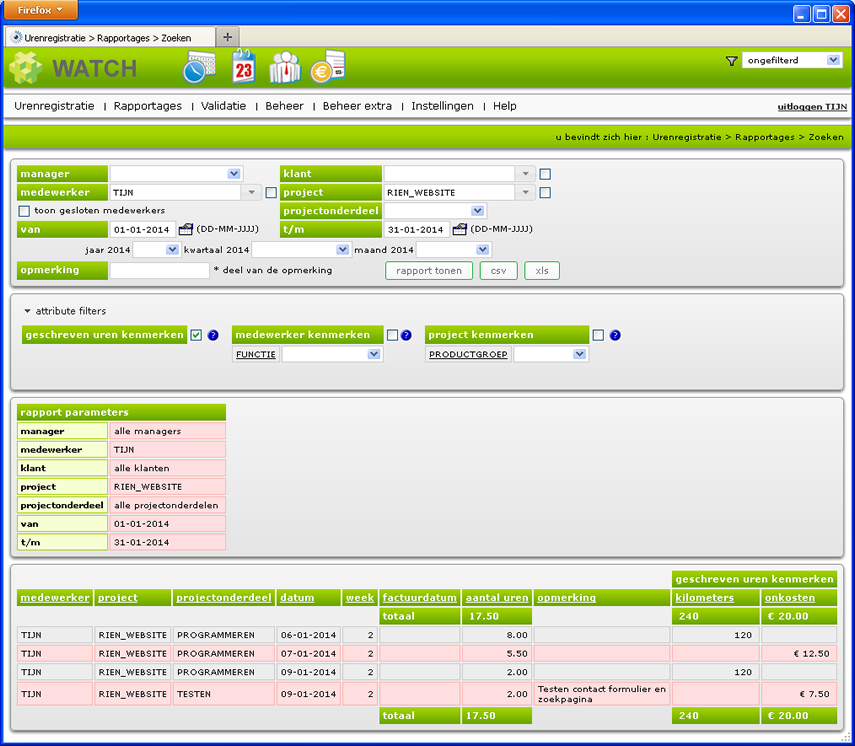
Task: Open the Beheer menu
Action: pos(285,106)
